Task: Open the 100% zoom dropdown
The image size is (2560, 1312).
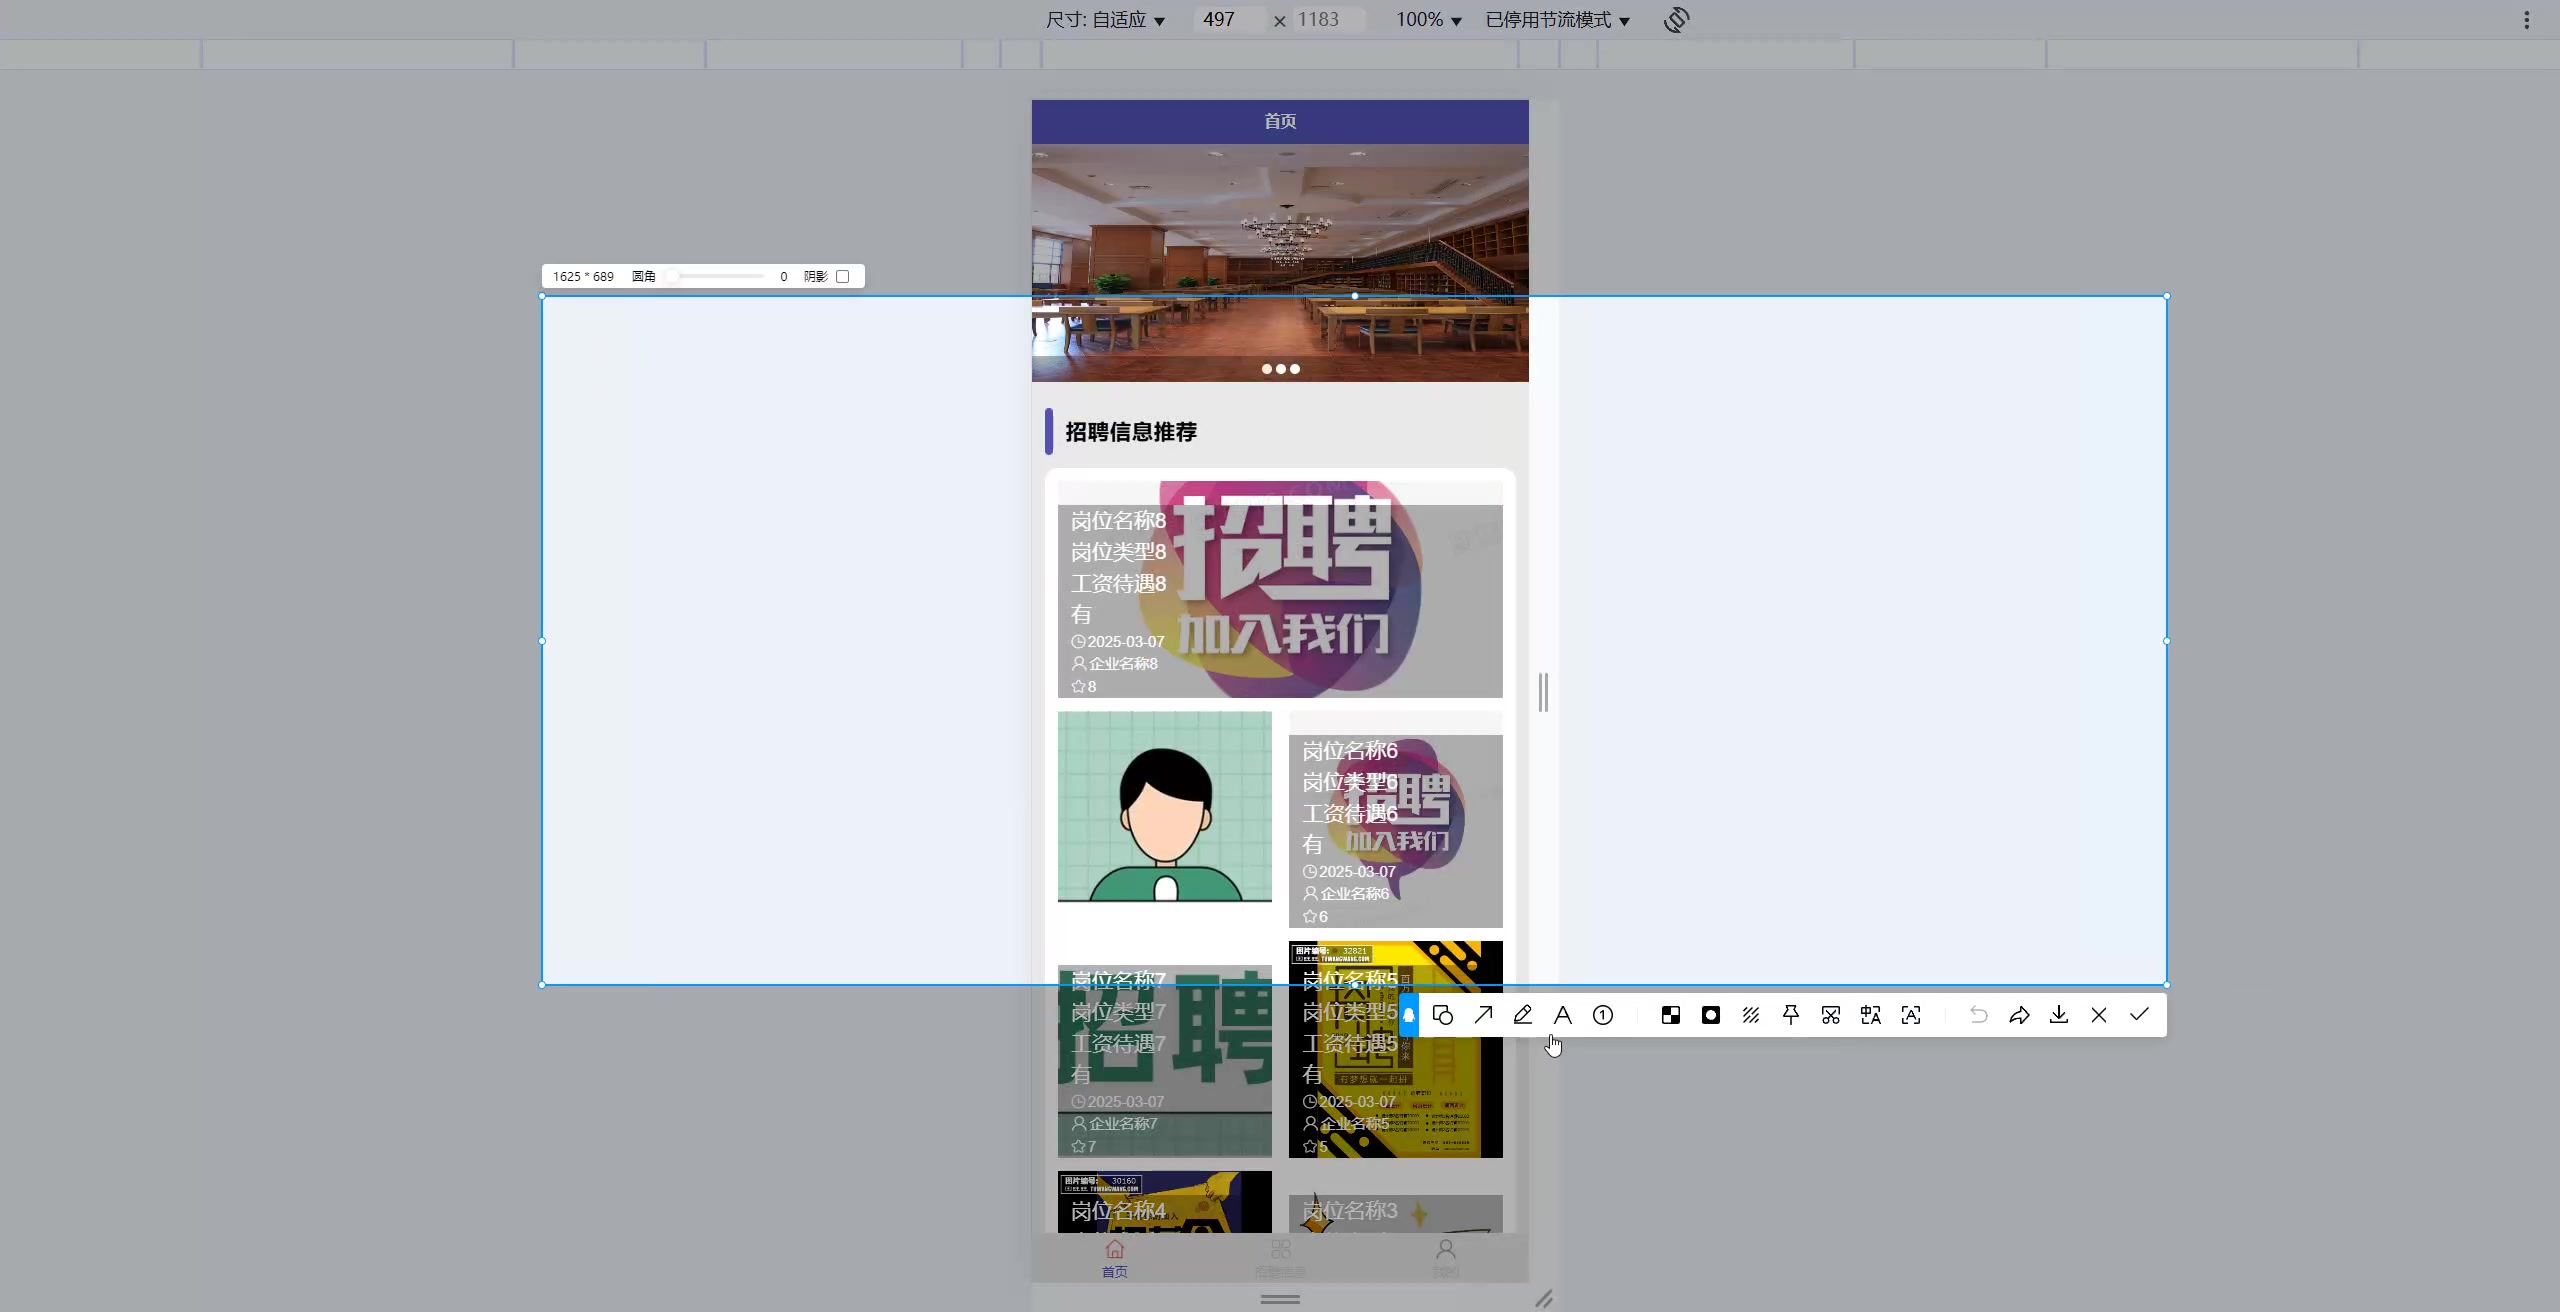Action: coord(1428,20)
